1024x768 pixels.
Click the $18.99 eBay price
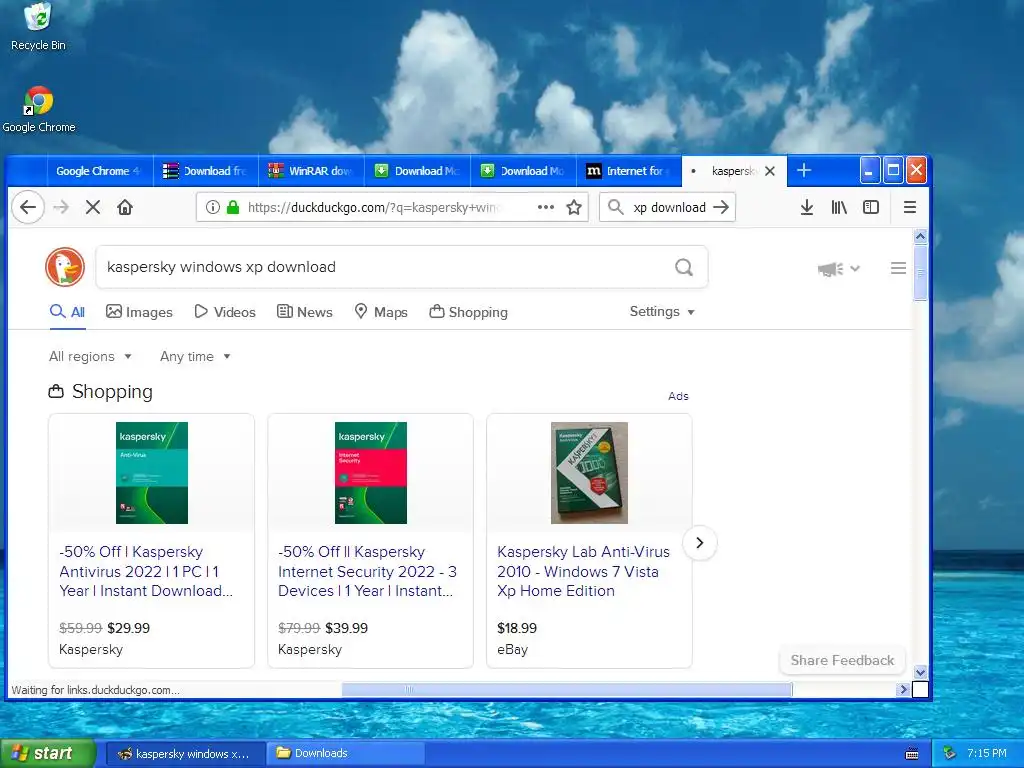point(517,628)
